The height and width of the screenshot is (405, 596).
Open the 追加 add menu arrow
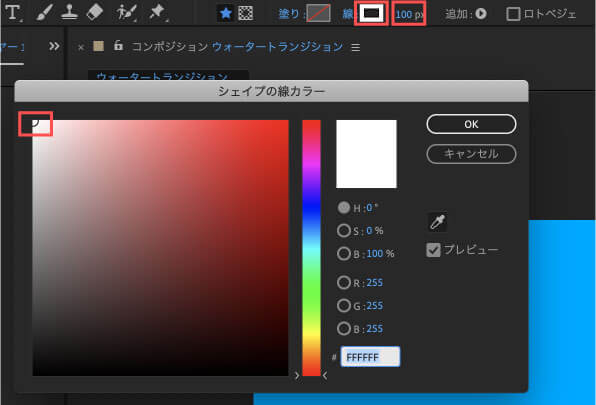481,14
